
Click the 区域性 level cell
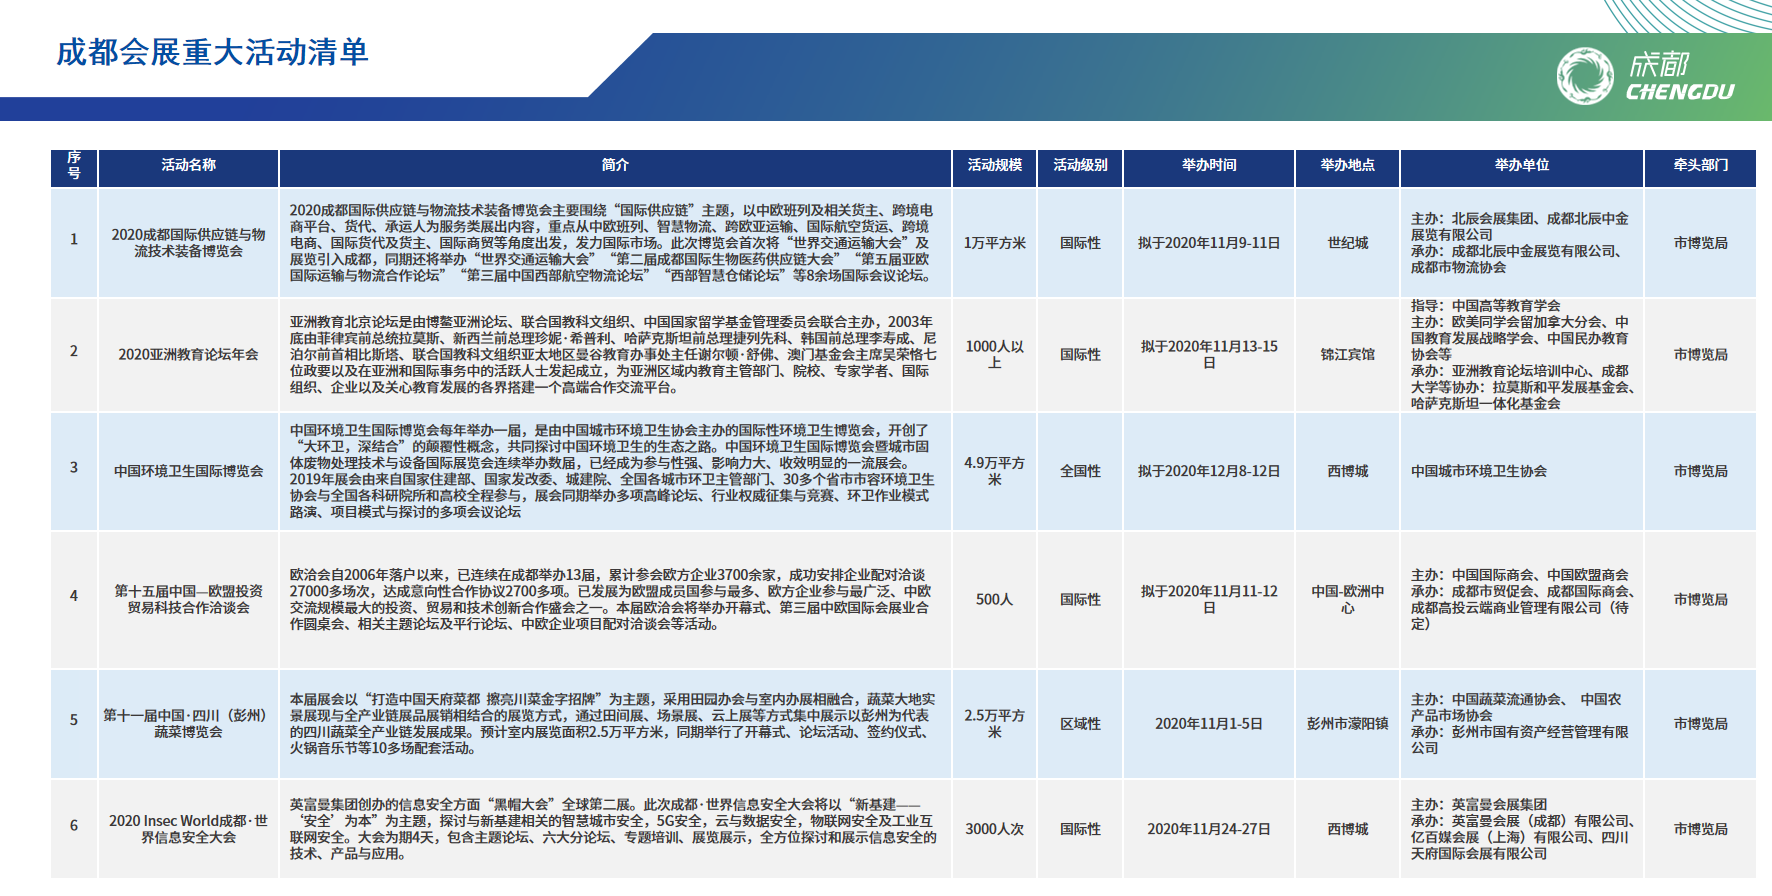click(1081, 724)
